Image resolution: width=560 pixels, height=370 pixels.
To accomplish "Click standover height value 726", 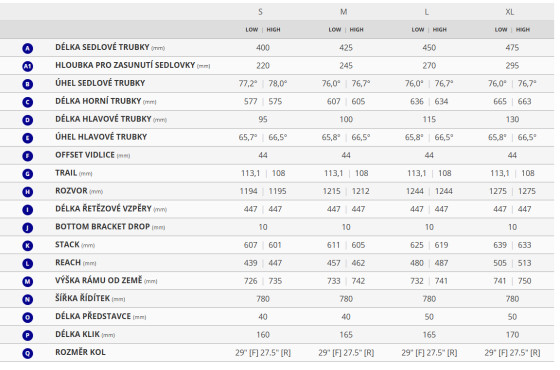I will (x=251, y=281).
